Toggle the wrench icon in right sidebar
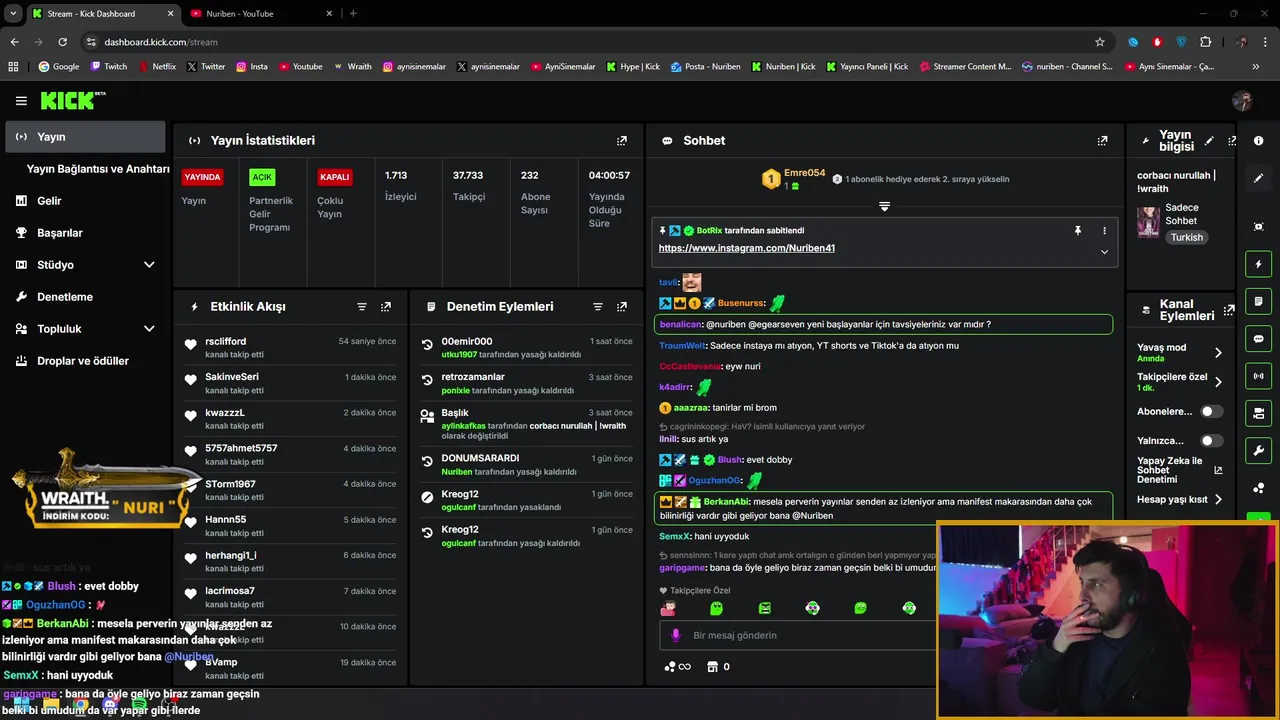The image size is (1280, 720). 1259,450
